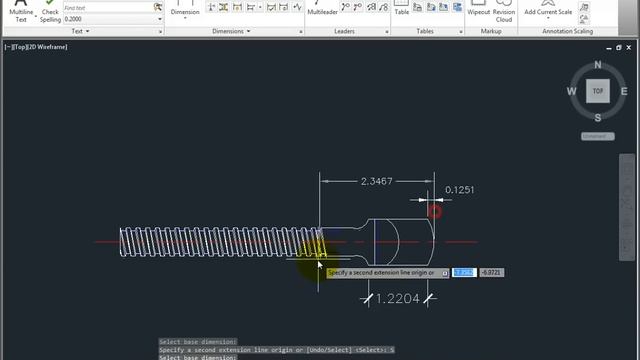
Task: Click the 0.1251 dimension text
Action: [460, 190]
